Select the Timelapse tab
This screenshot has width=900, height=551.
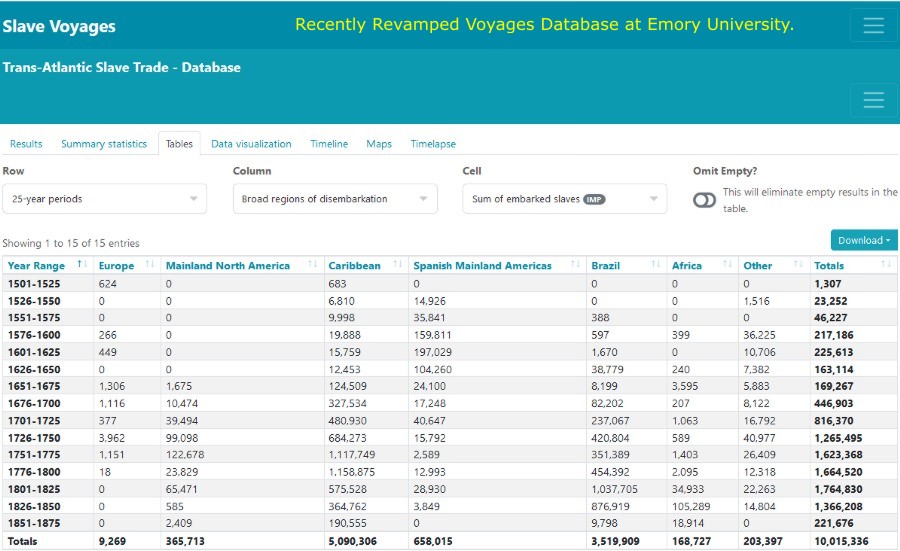pos(433,144)
